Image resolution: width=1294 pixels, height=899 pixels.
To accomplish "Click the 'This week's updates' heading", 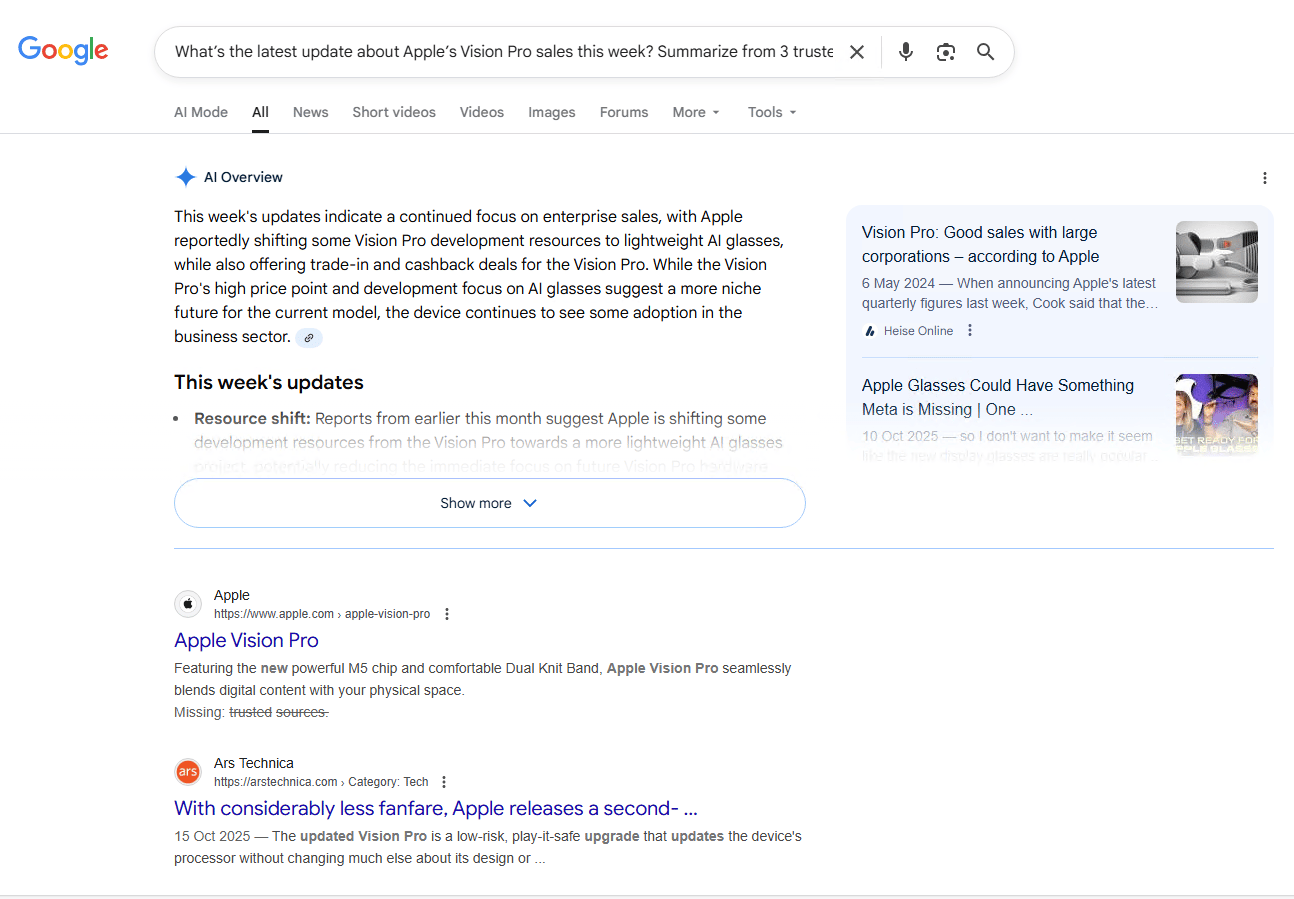I will [269, 382].
